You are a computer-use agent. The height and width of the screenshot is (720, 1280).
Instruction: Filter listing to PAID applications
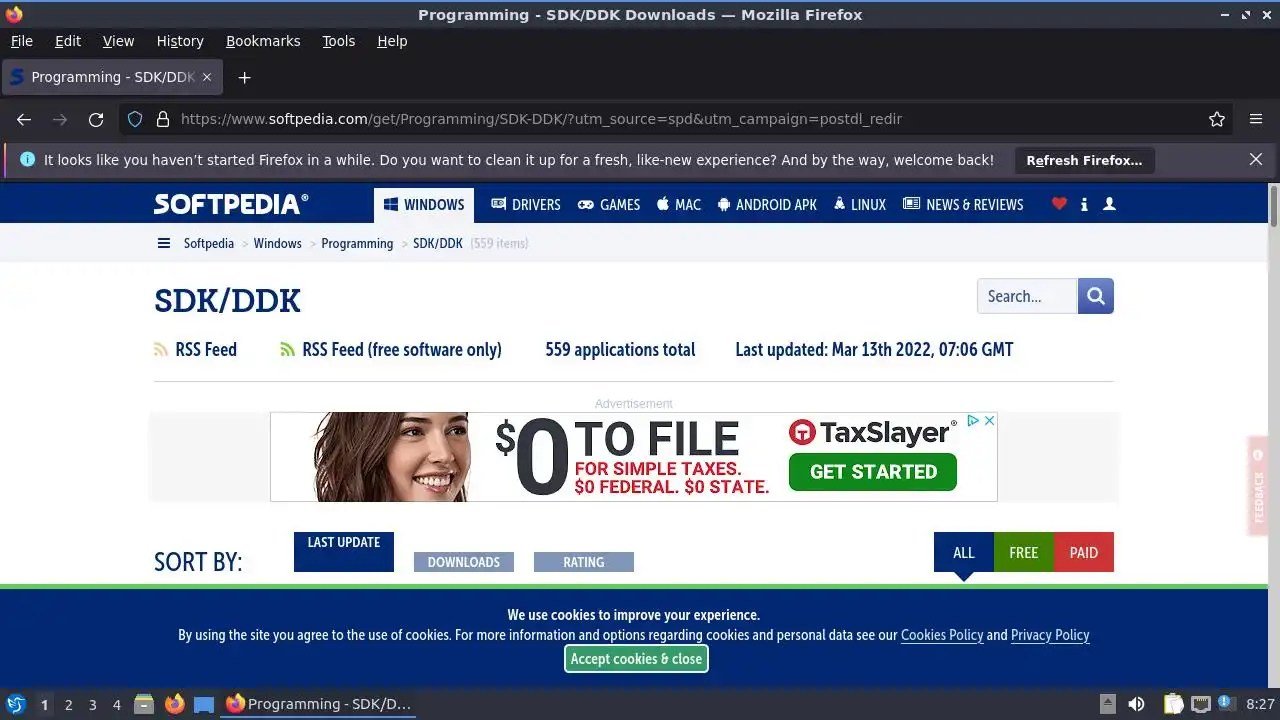pos(1084,552)
